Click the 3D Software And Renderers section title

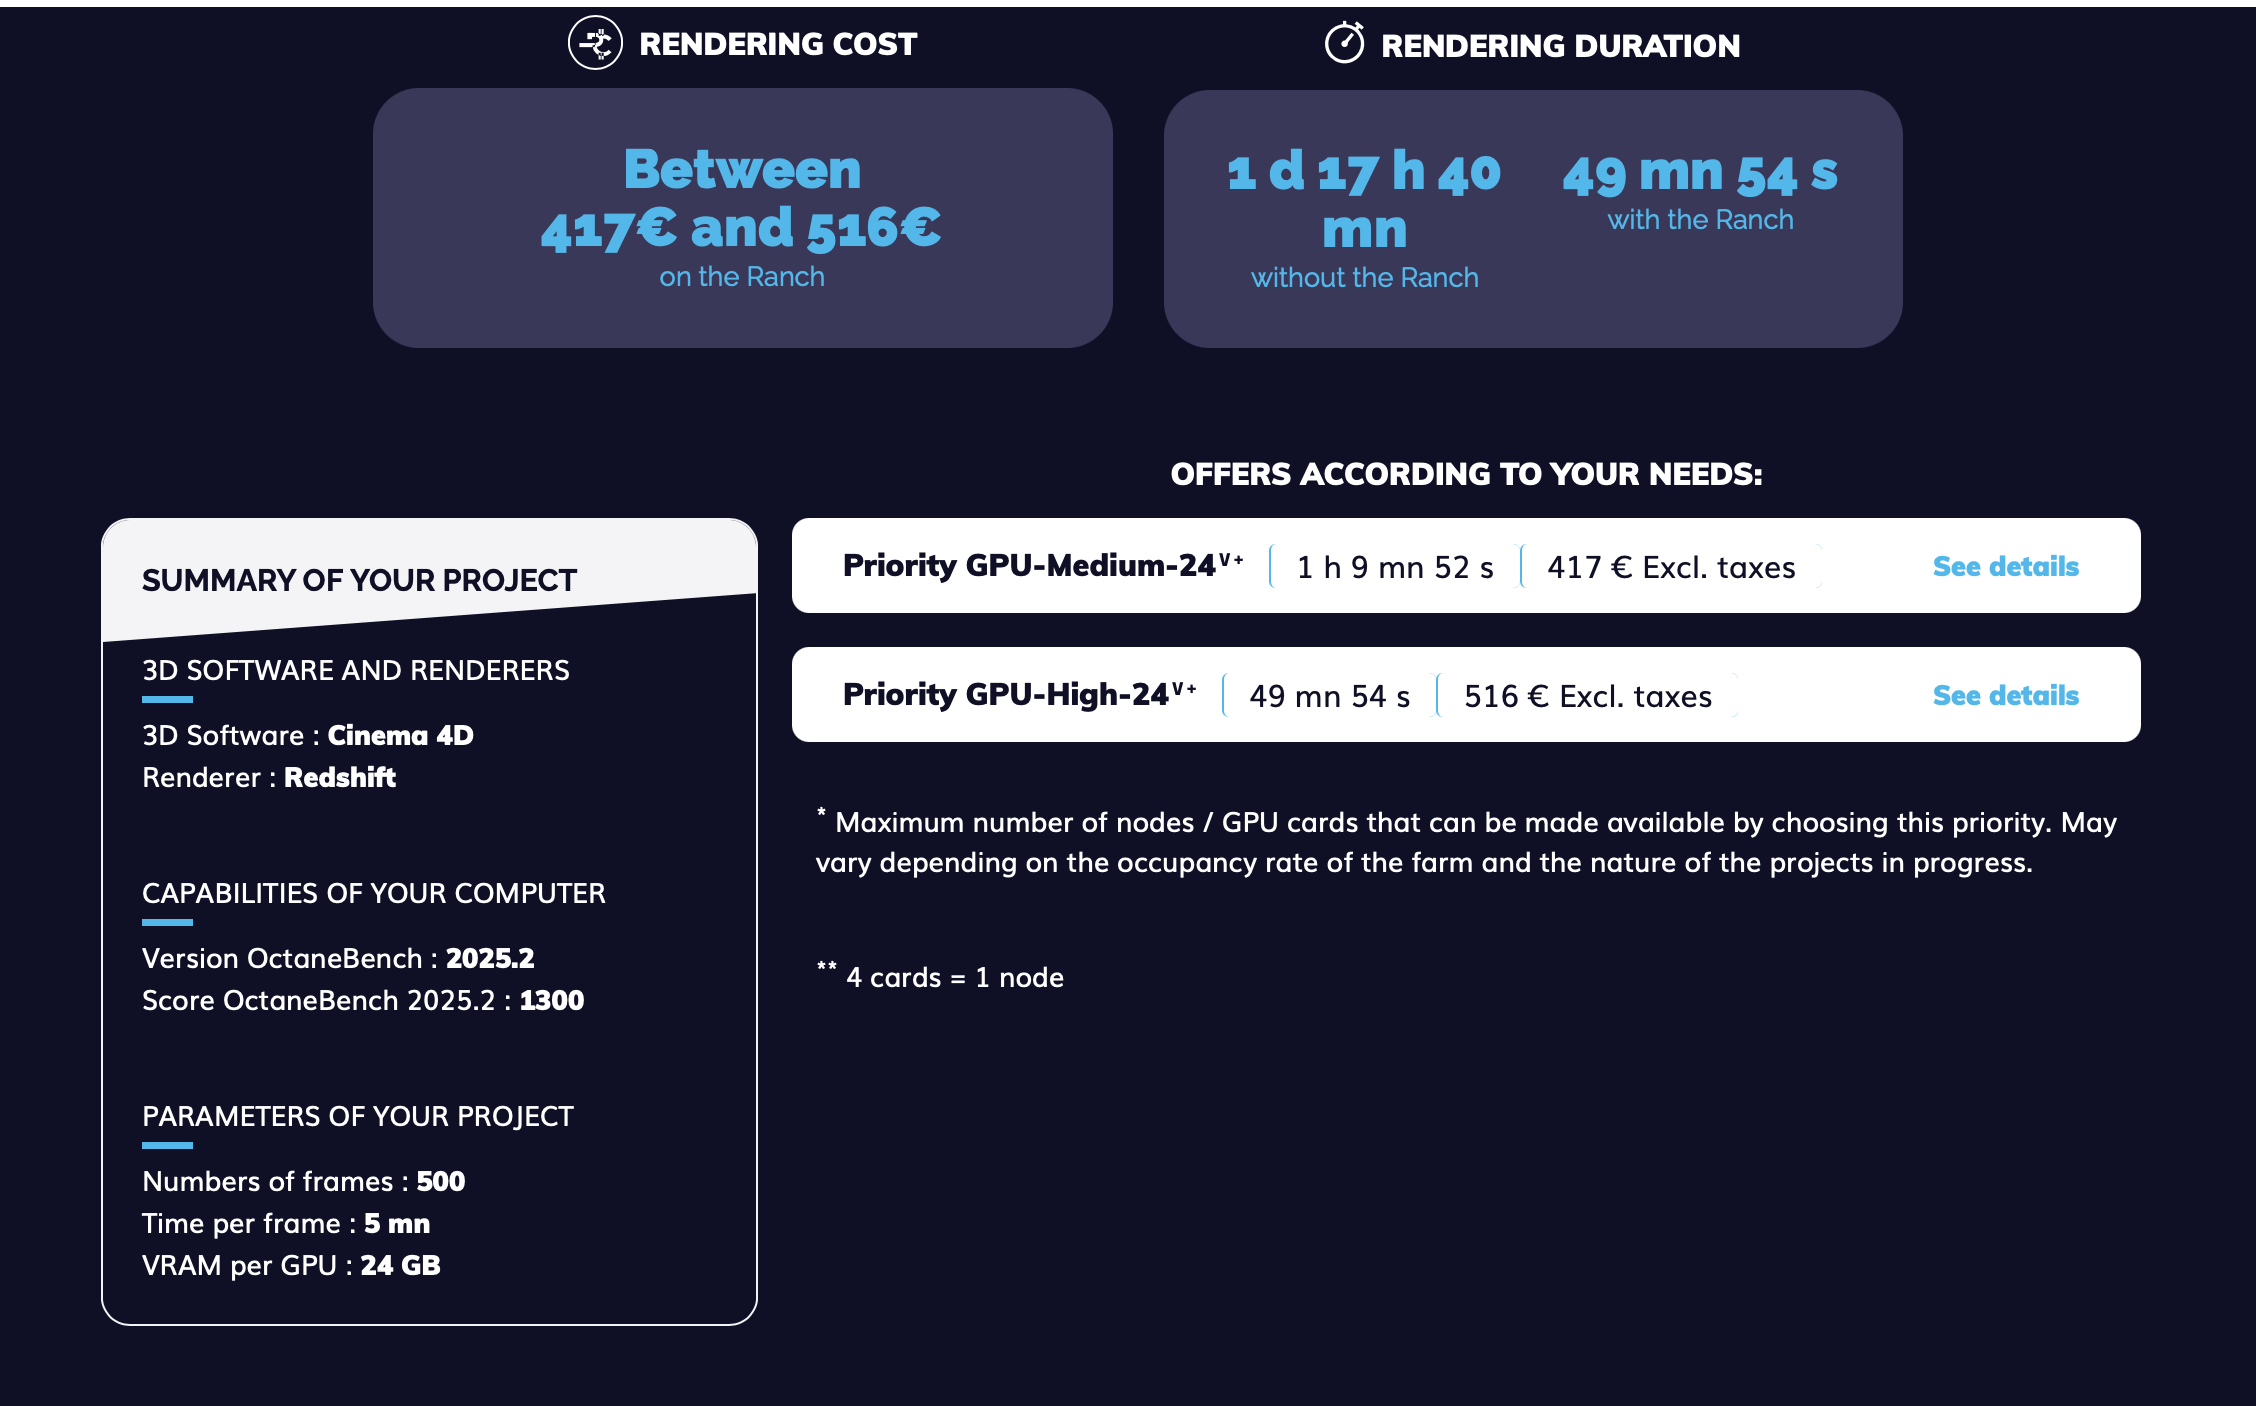tap(356, 670)
